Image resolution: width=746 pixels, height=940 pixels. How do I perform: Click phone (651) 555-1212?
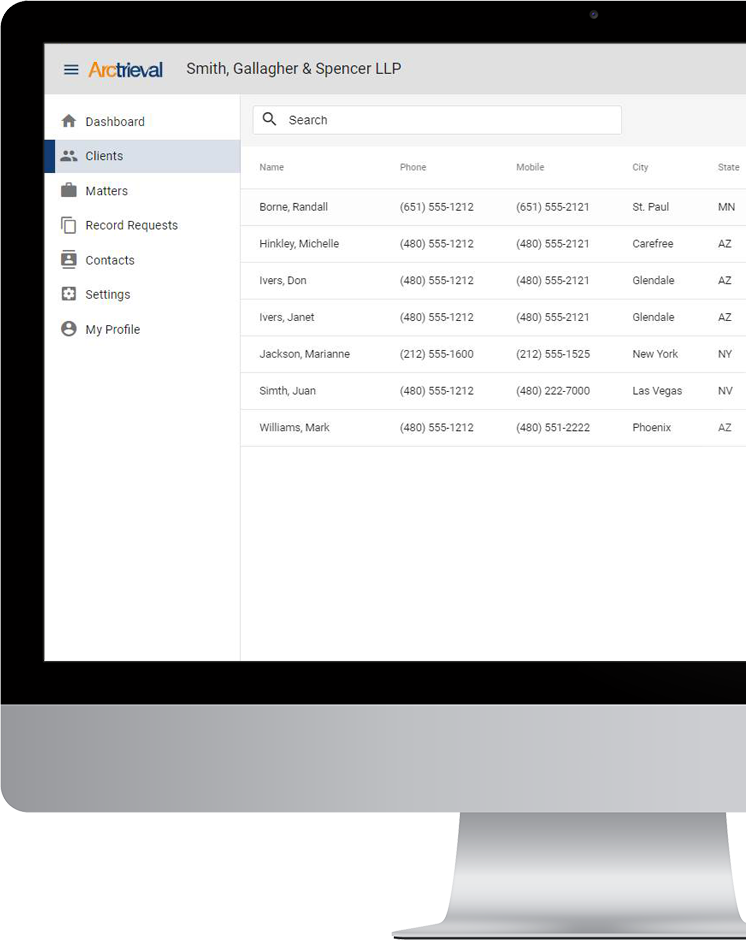[x=437, y=207]
